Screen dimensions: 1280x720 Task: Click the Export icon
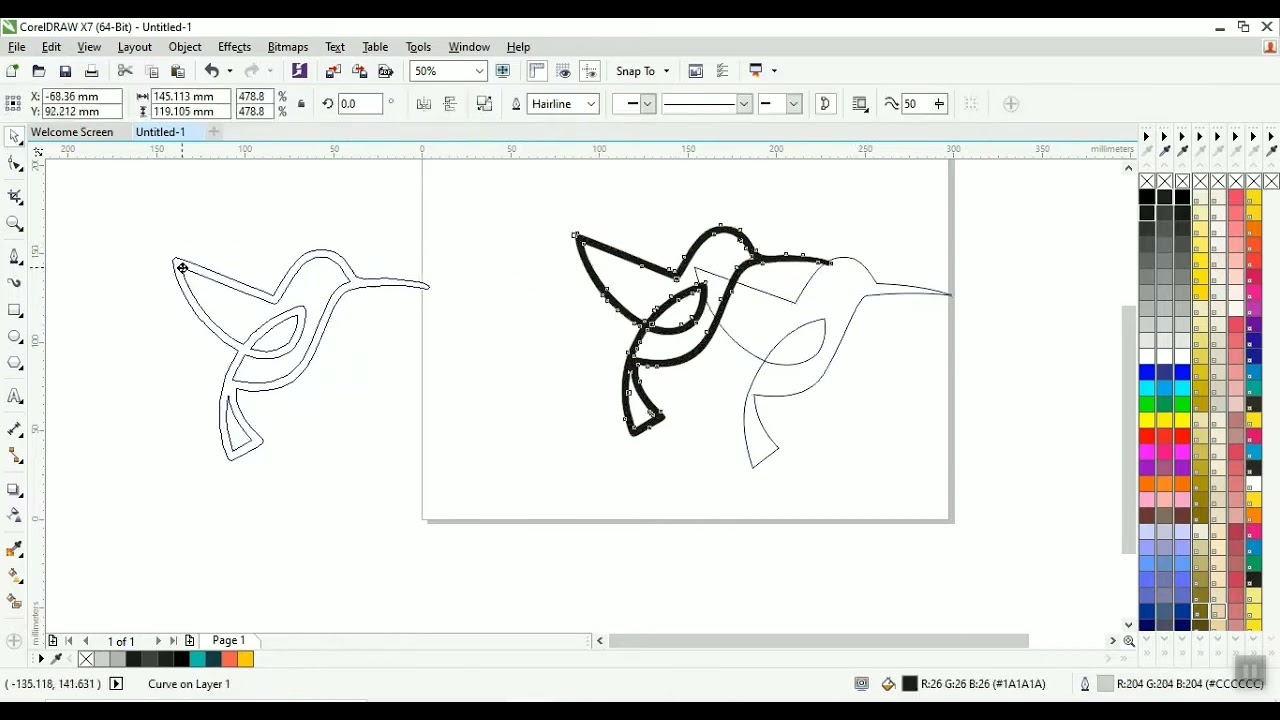pos(360,71)
